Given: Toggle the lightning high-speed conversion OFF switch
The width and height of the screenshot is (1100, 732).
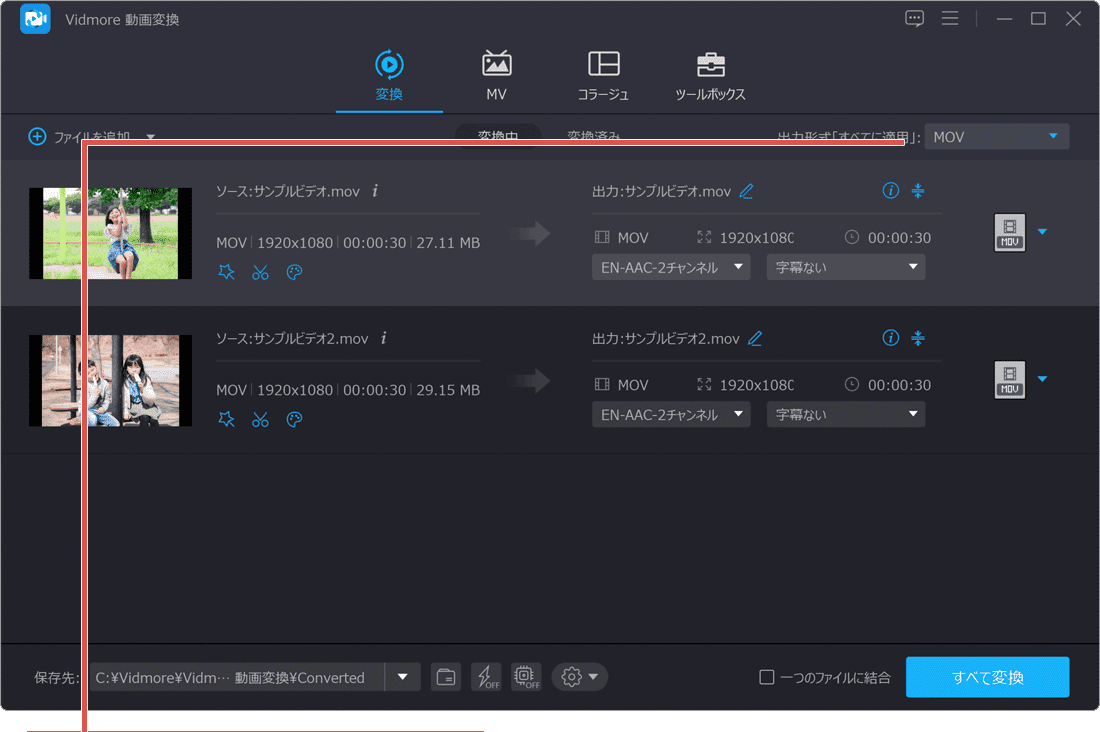Looking at the screenshot, I should tap(486, 677).
